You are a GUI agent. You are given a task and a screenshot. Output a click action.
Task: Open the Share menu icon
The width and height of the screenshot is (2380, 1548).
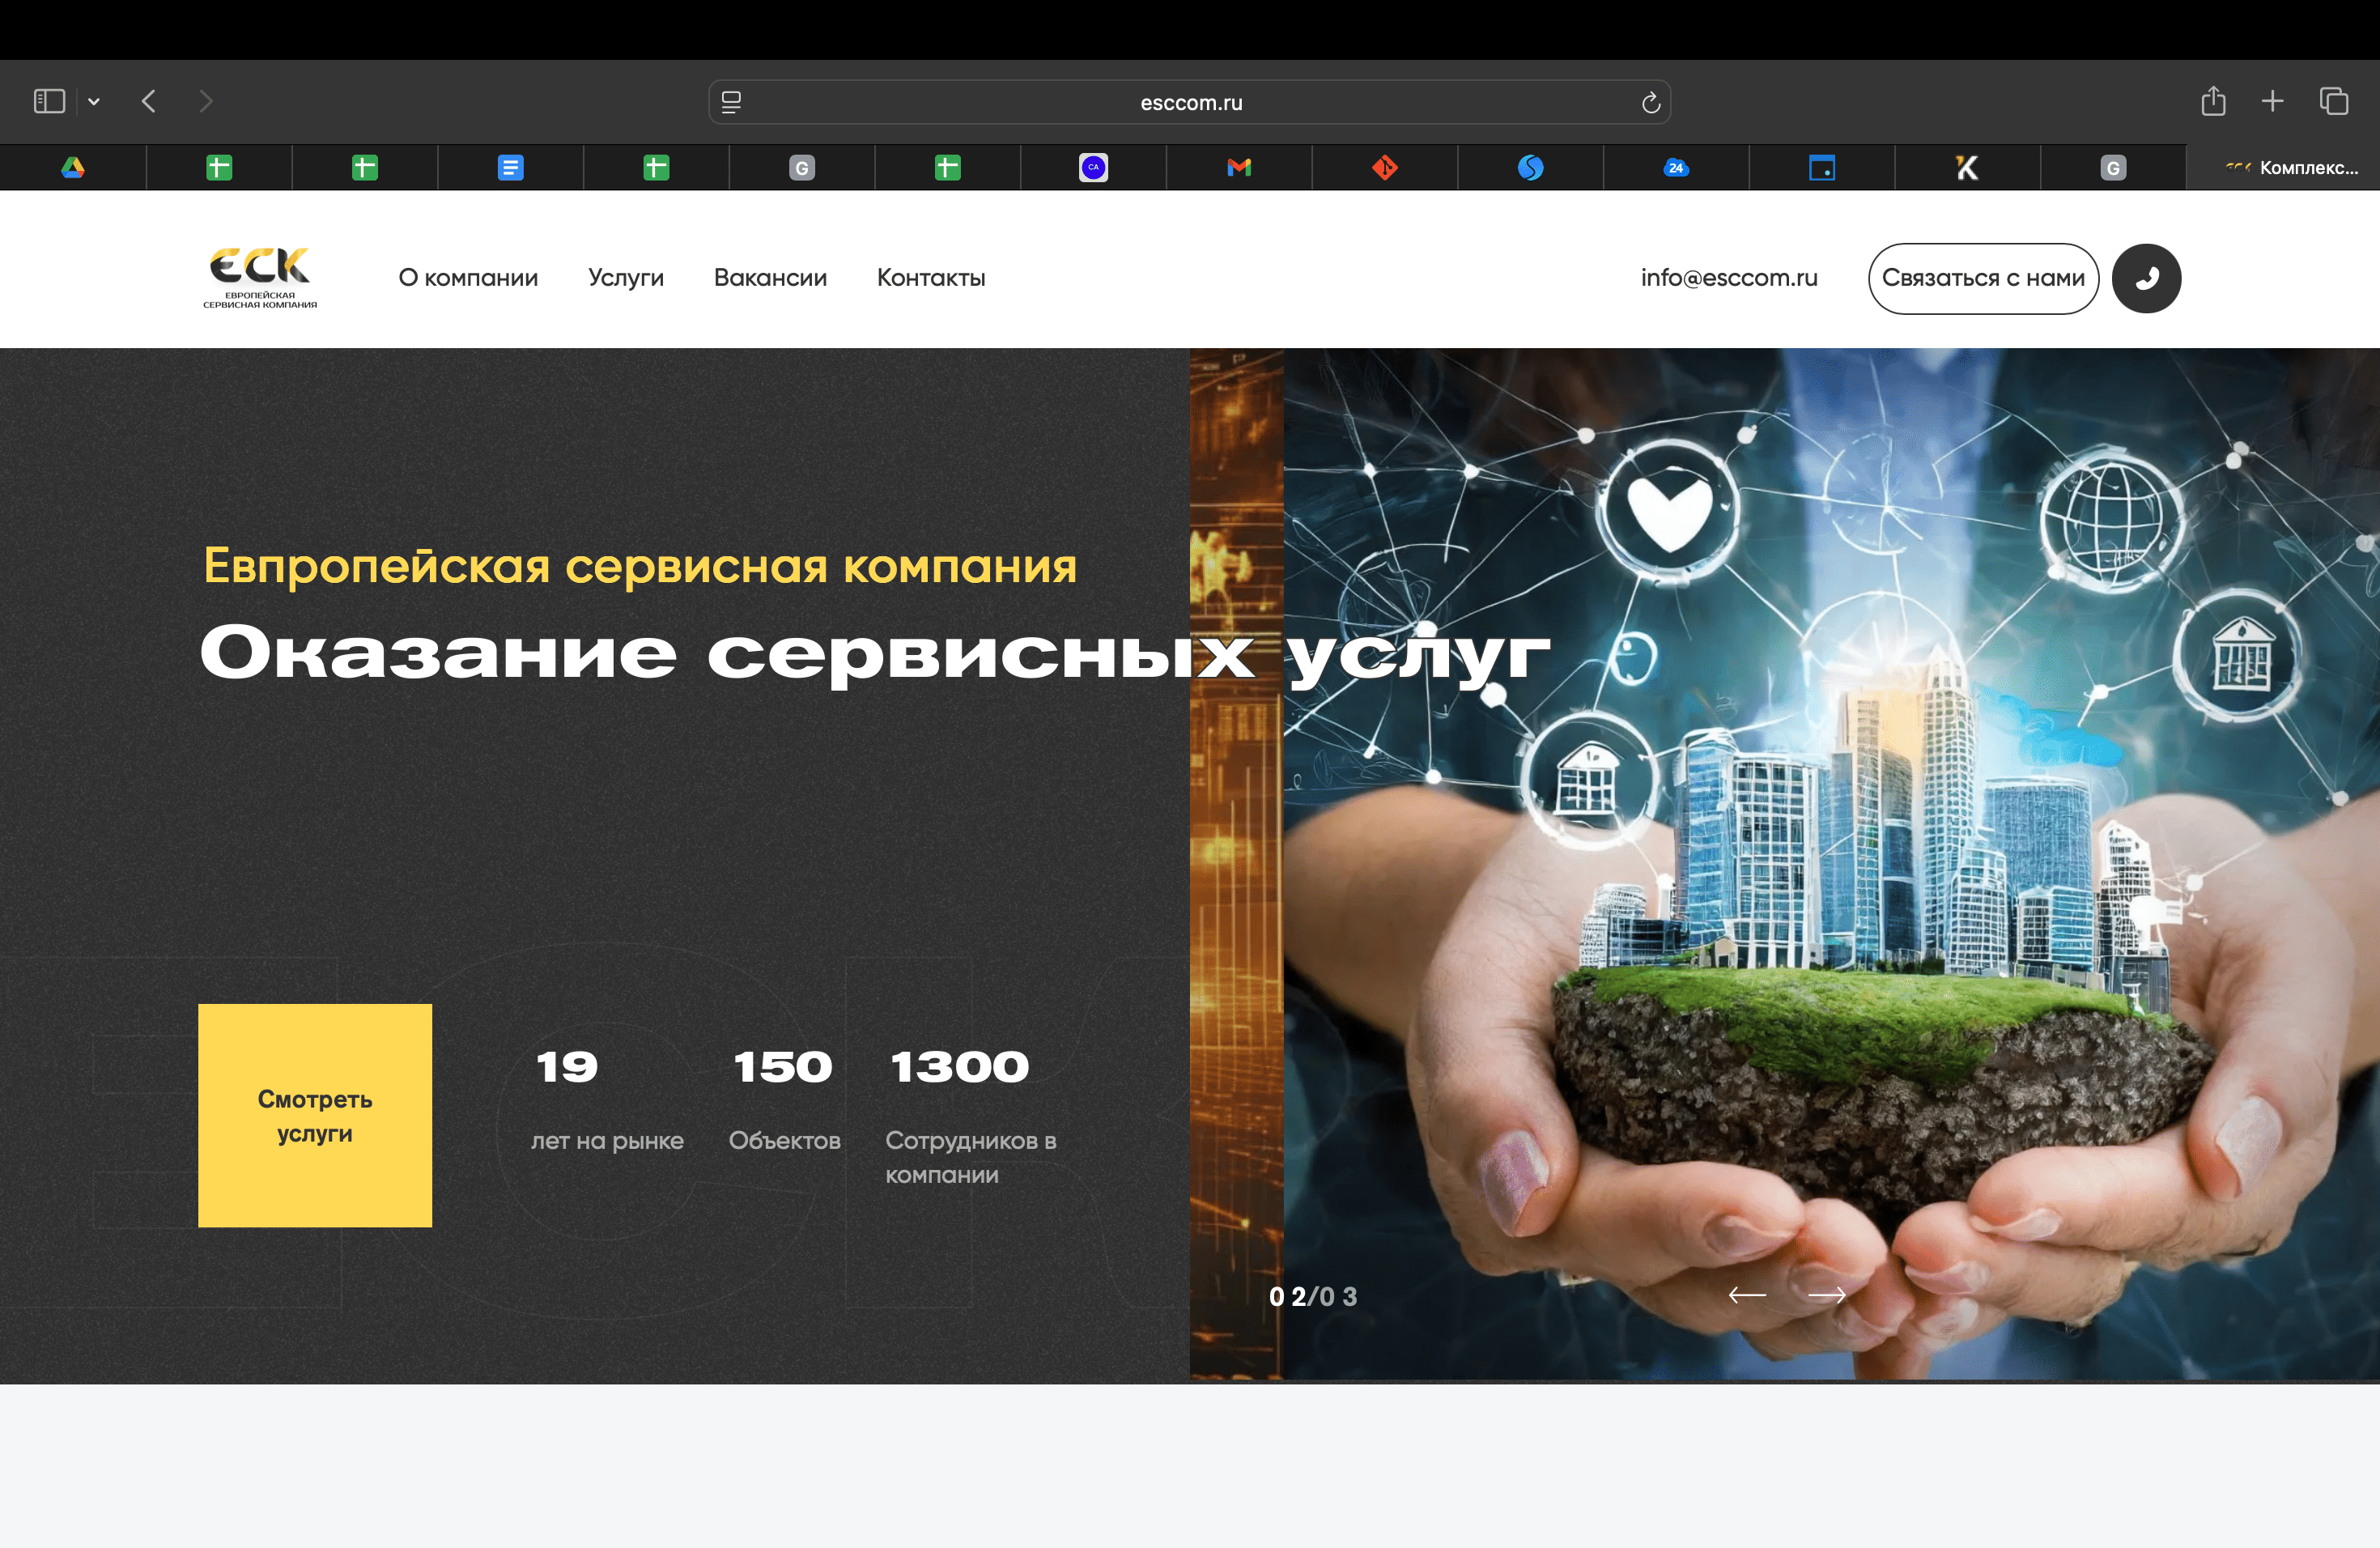click(2213, 101)
